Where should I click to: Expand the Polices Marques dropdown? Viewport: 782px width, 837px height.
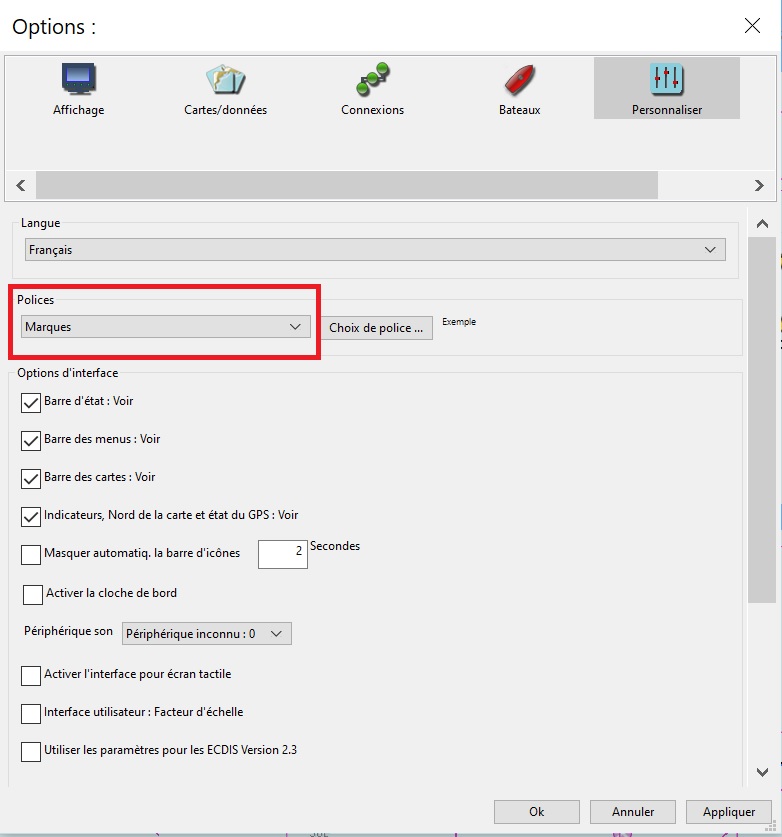[x=166, y=327]
